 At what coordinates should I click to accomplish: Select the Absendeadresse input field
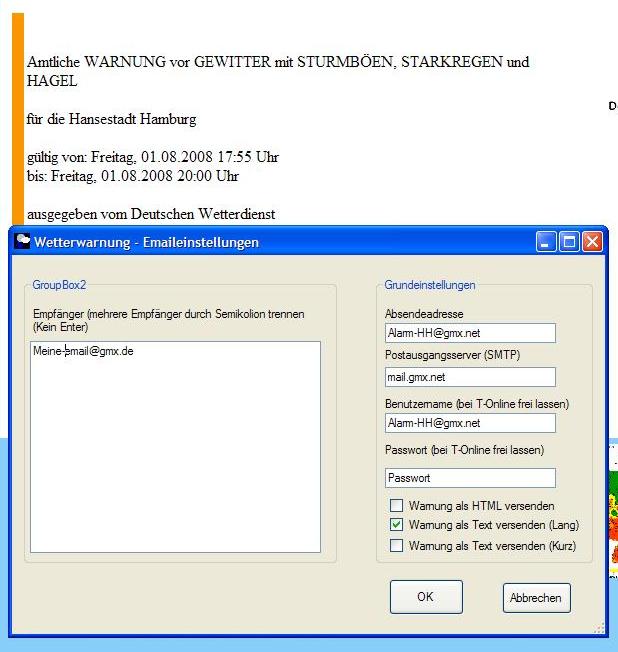point(469,333)
